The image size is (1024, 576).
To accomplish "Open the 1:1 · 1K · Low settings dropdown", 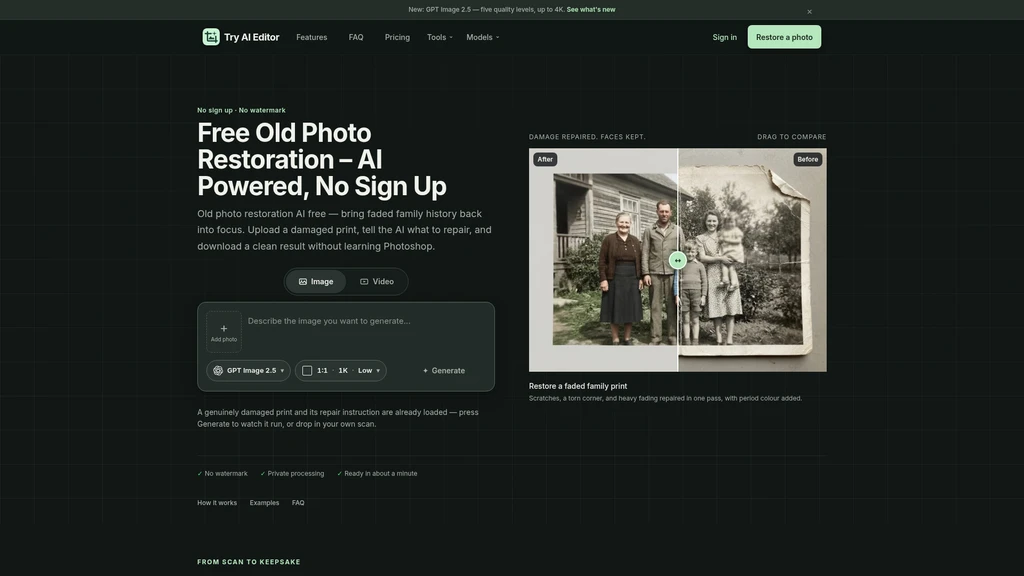I will [340, 370].
